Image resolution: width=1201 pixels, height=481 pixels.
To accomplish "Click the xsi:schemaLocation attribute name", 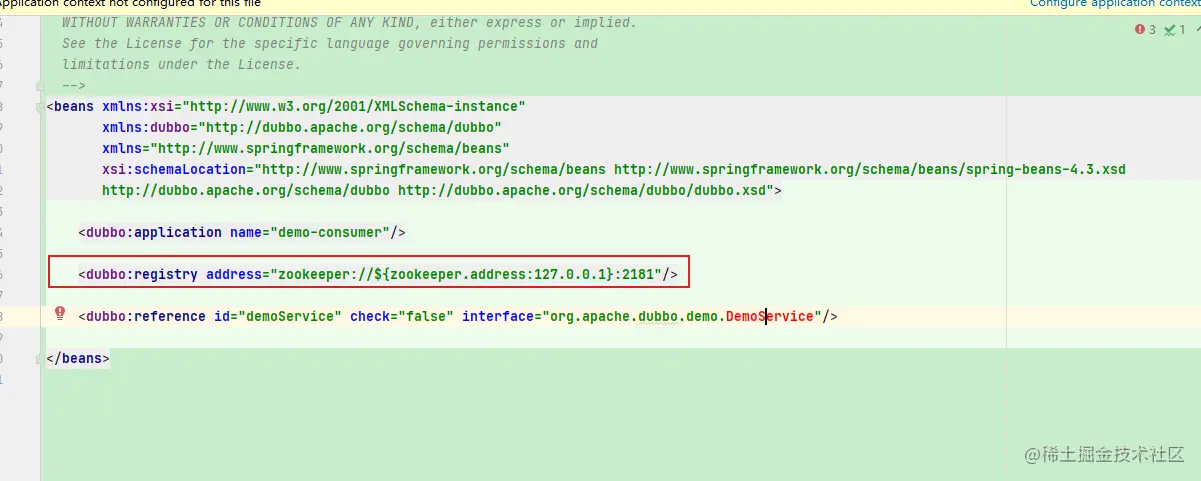I will point(173,169).
